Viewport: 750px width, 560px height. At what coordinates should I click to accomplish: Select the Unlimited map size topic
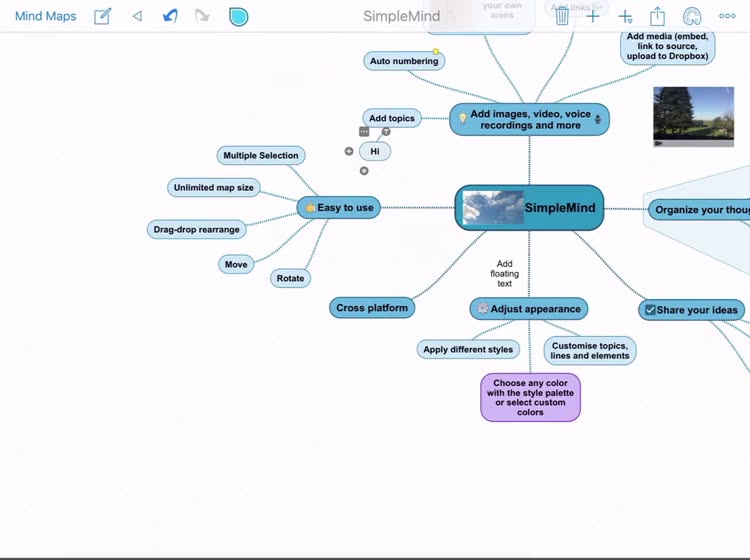tap(214, 187)
